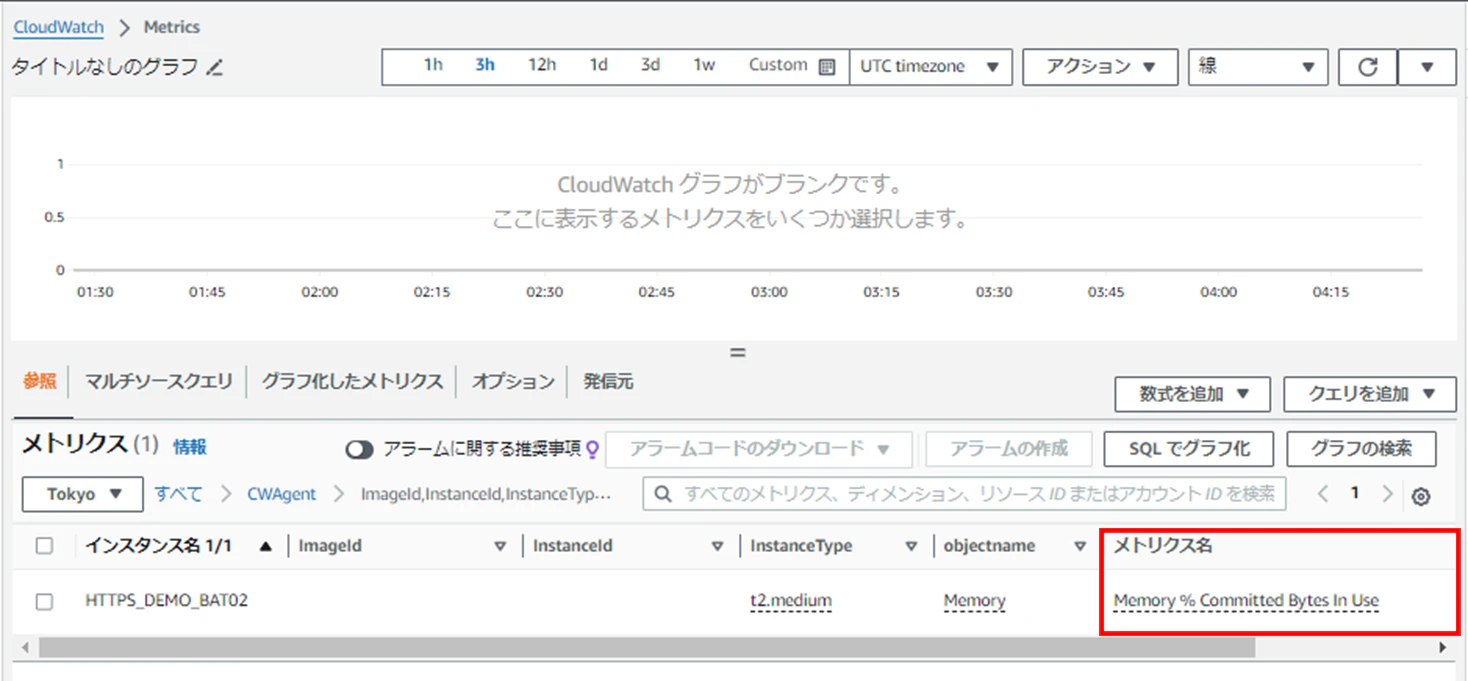Go to the previous metrics page arrow
This screenshot has width=1468, height=681.
point(1323,494)
